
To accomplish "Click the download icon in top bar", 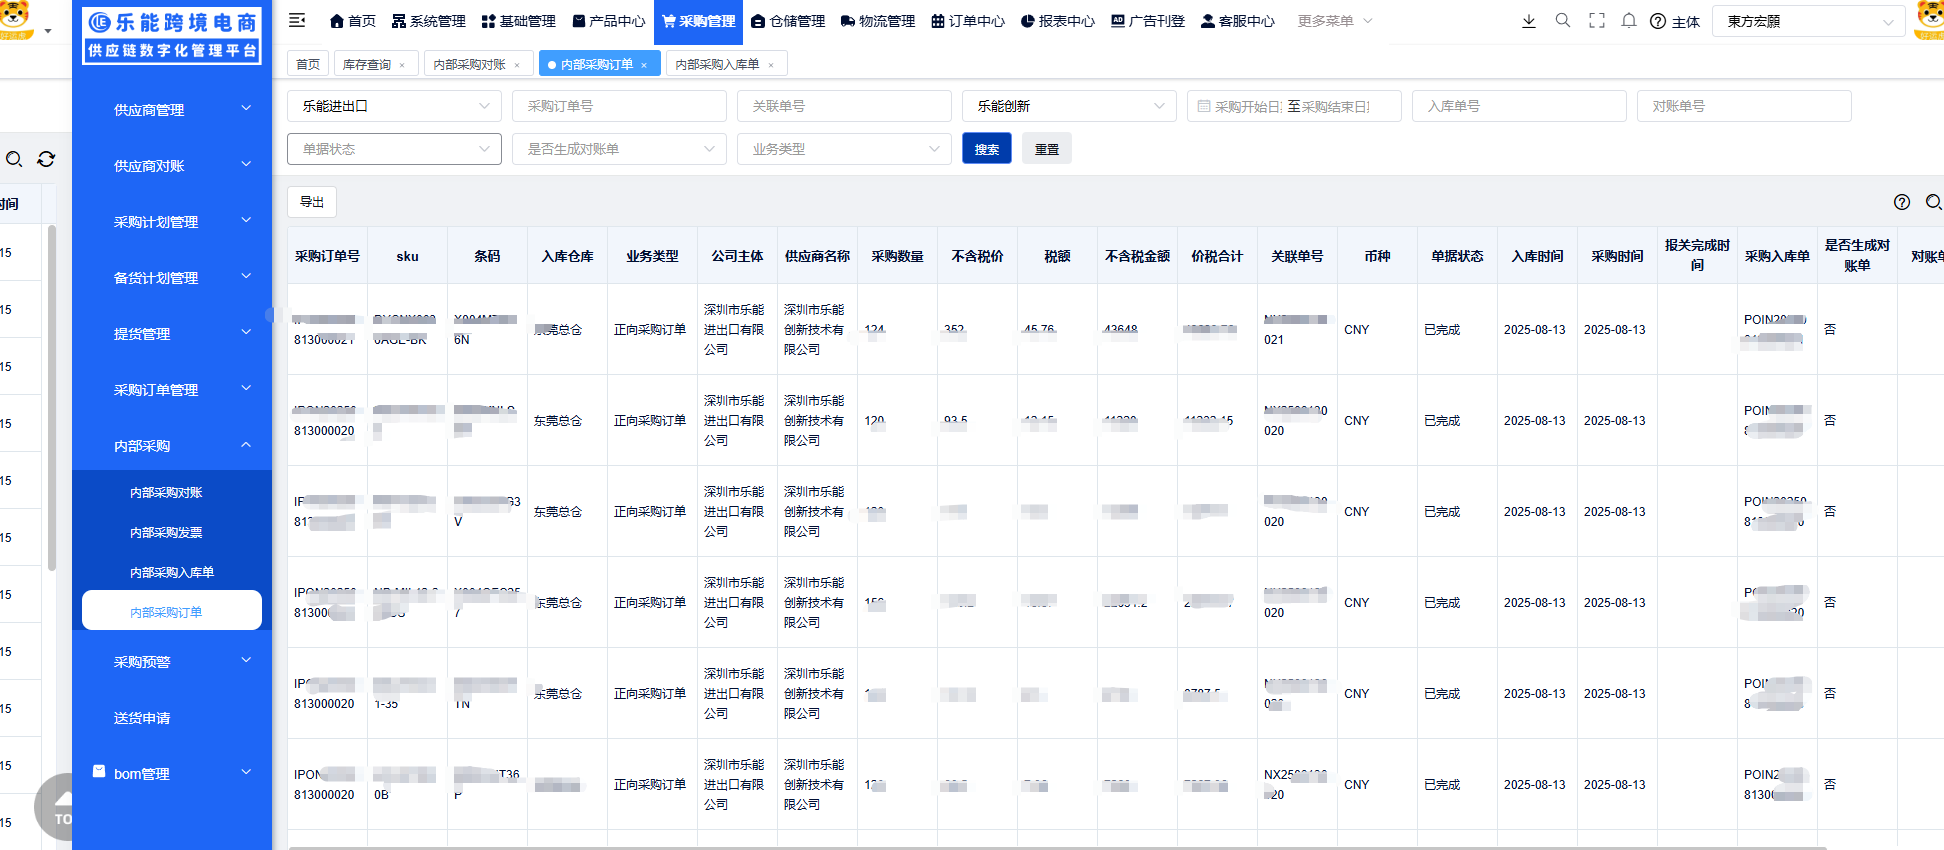I will [x=1528, y=21].
